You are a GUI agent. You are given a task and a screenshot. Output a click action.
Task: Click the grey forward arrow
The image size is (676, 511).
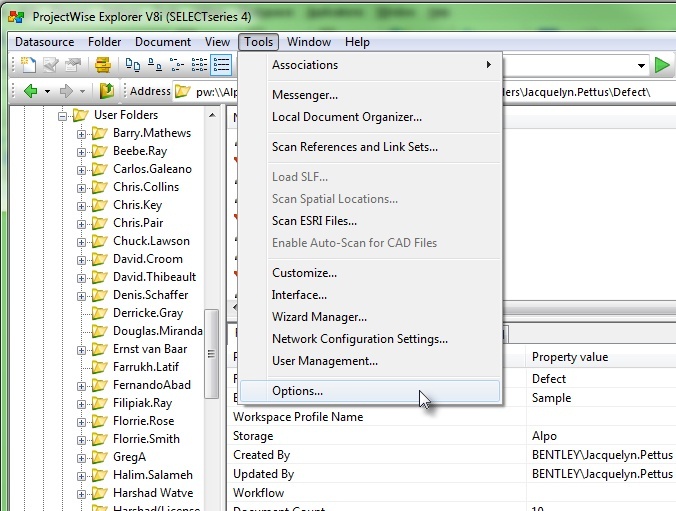[66, 91]
